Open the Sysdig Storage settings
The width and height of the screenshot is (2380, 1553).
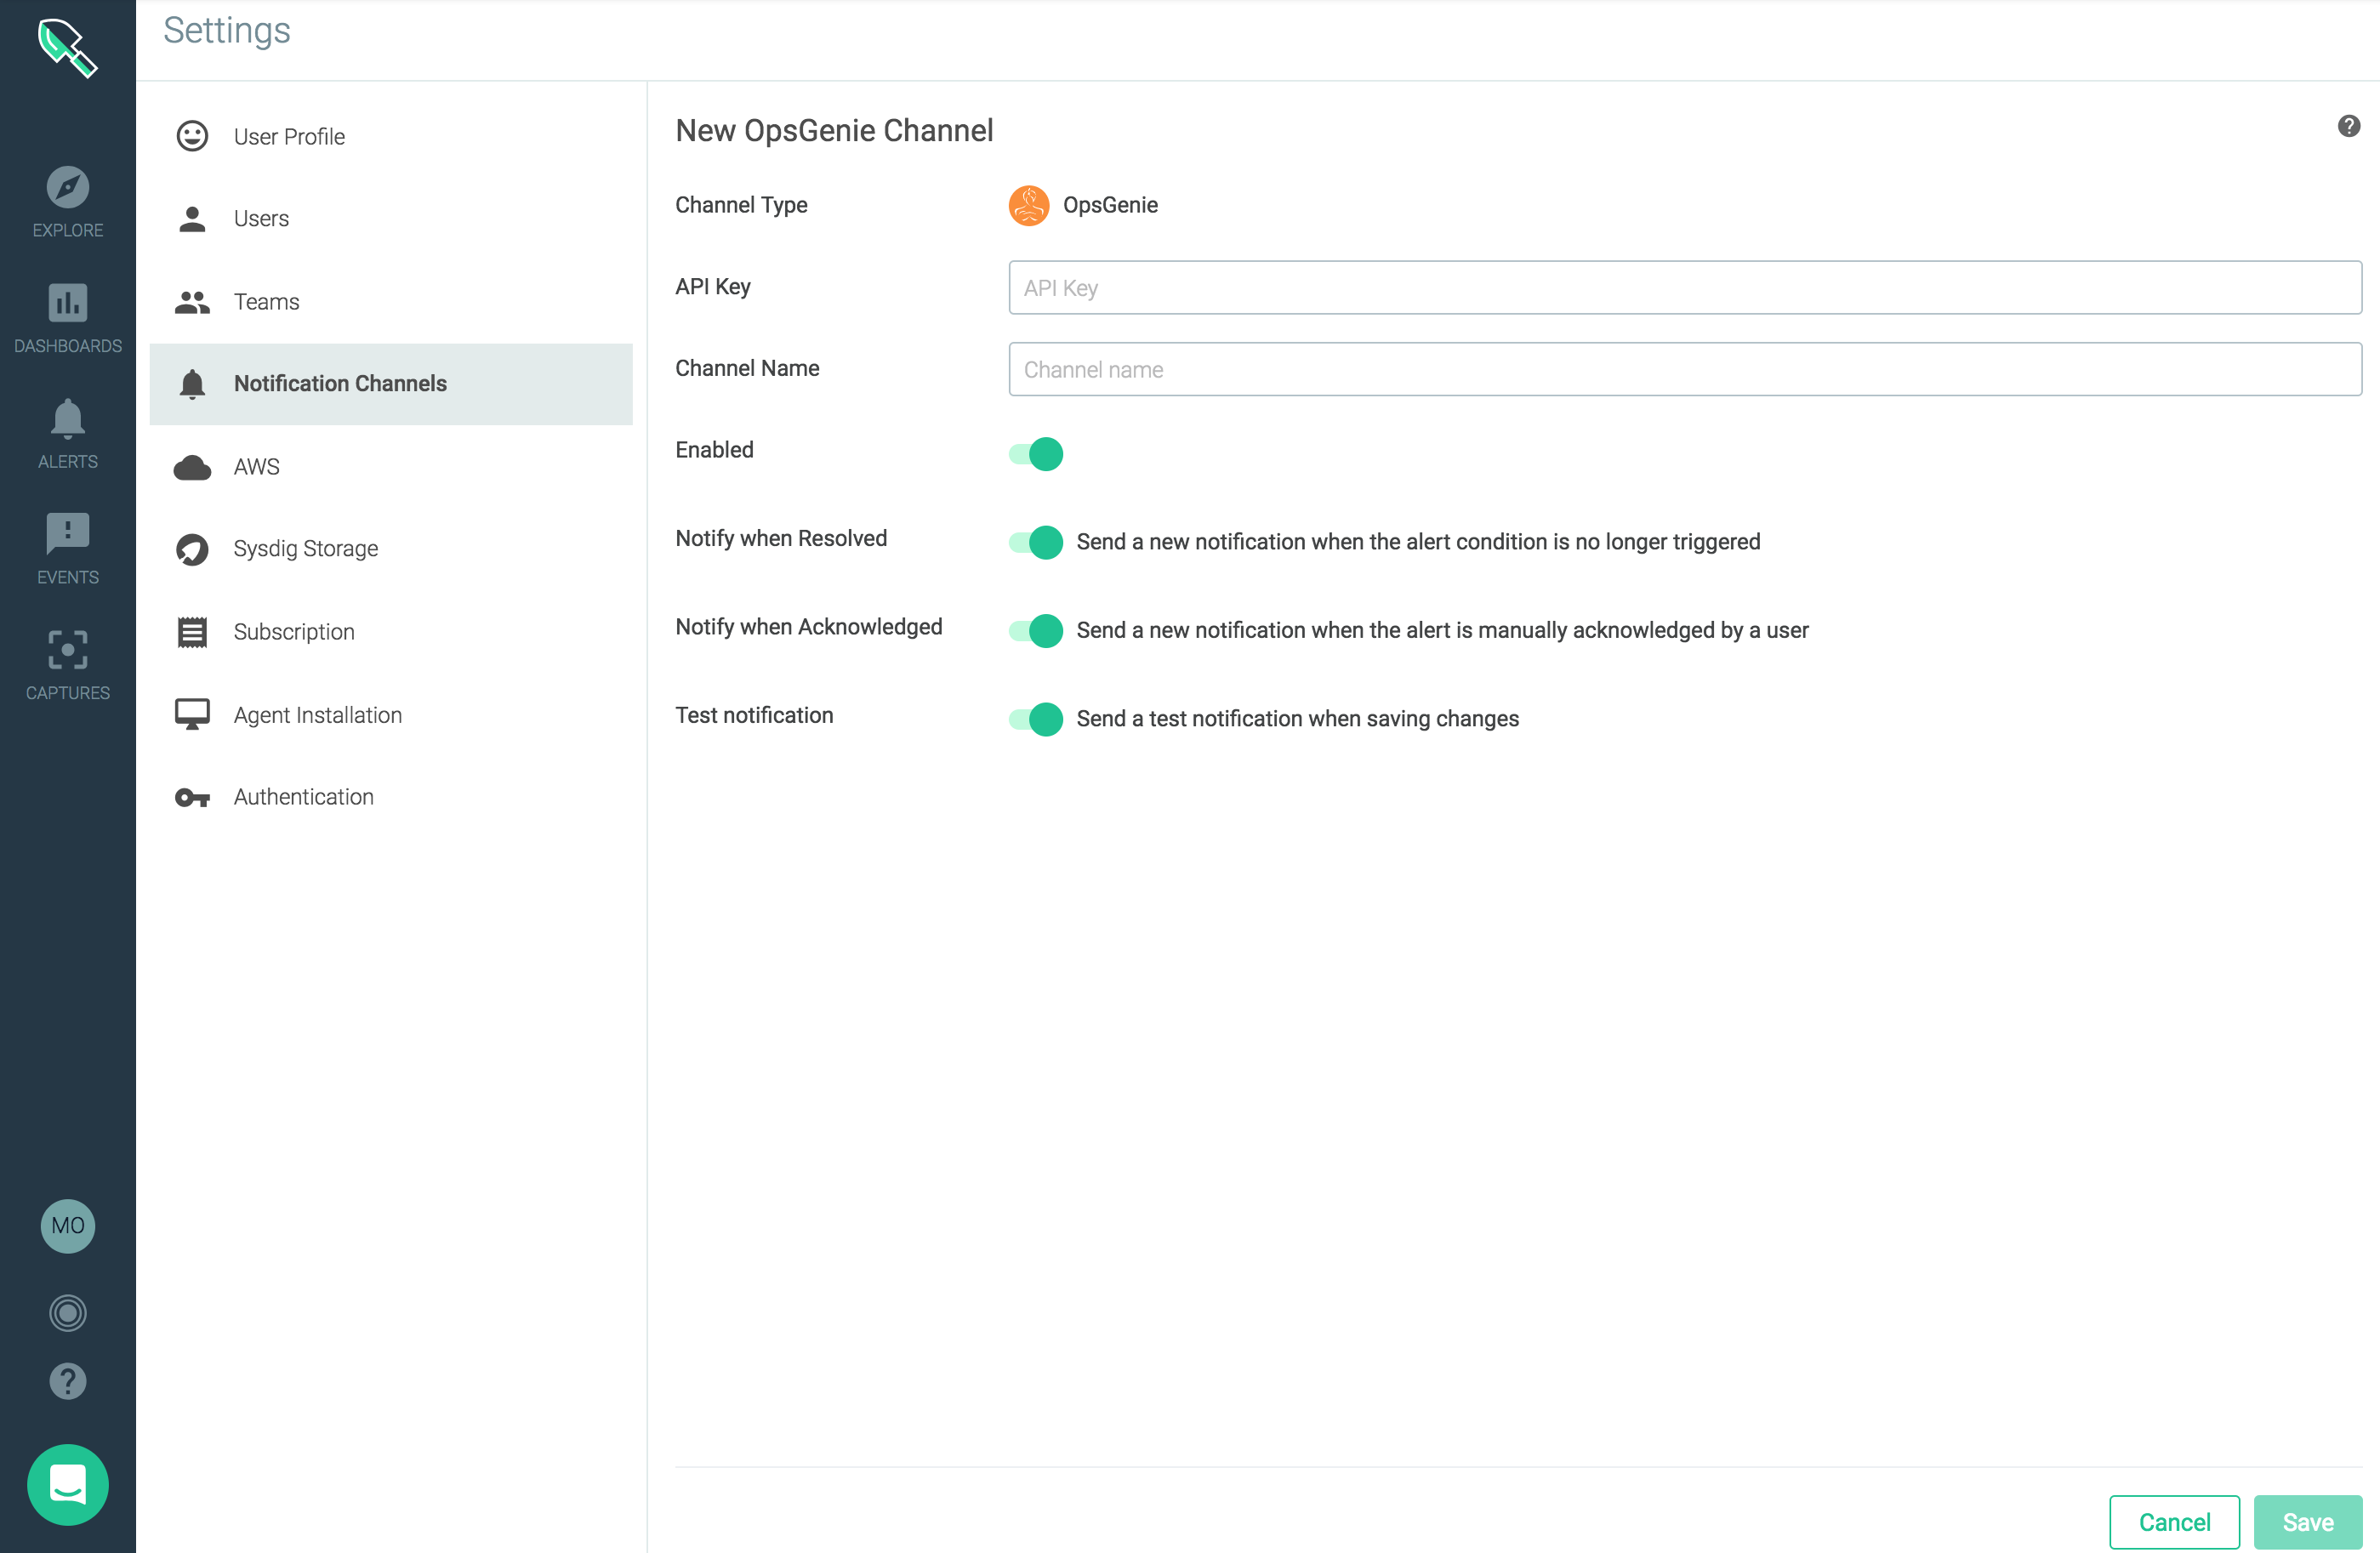305,549
